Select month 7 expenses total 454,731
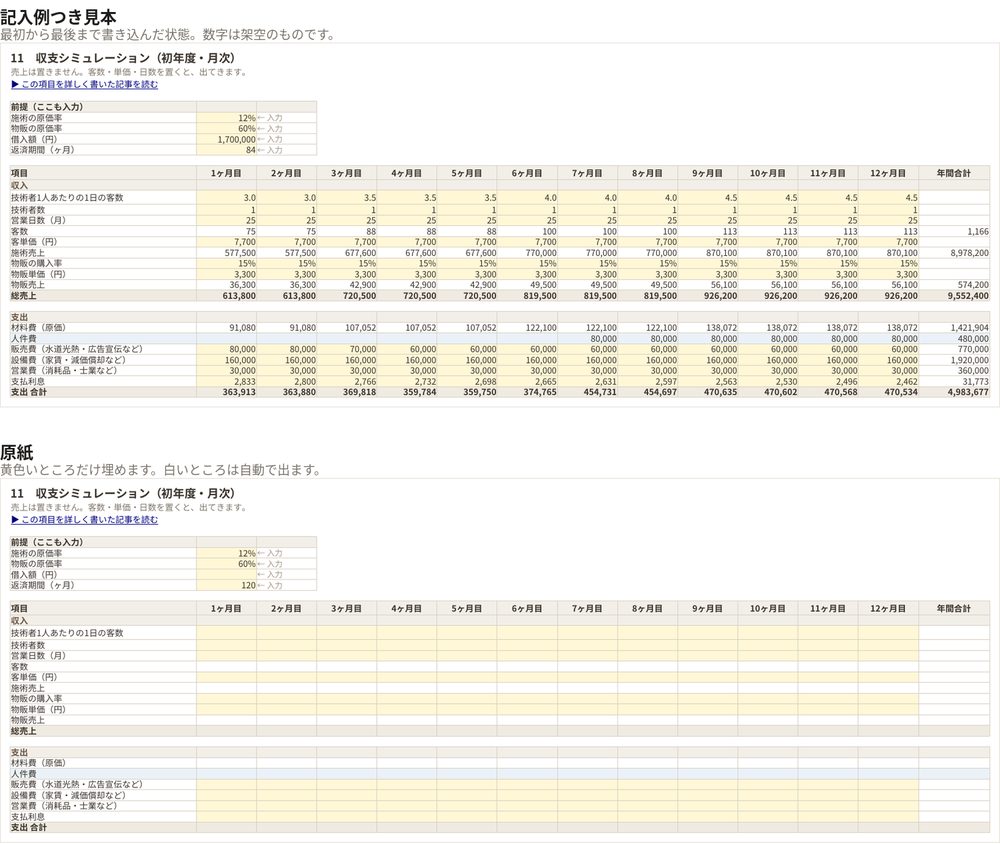The width and height of the screenshot is (1000, 844). 587,392
